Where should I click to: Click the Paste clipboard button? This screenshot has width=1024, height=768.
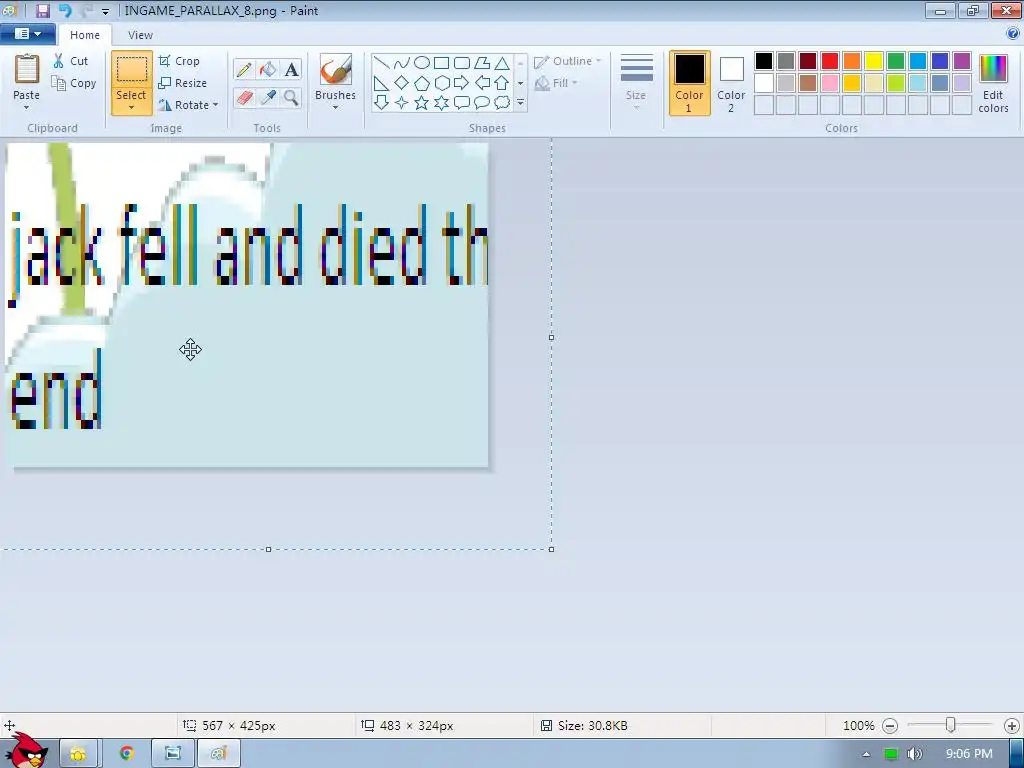27,77
